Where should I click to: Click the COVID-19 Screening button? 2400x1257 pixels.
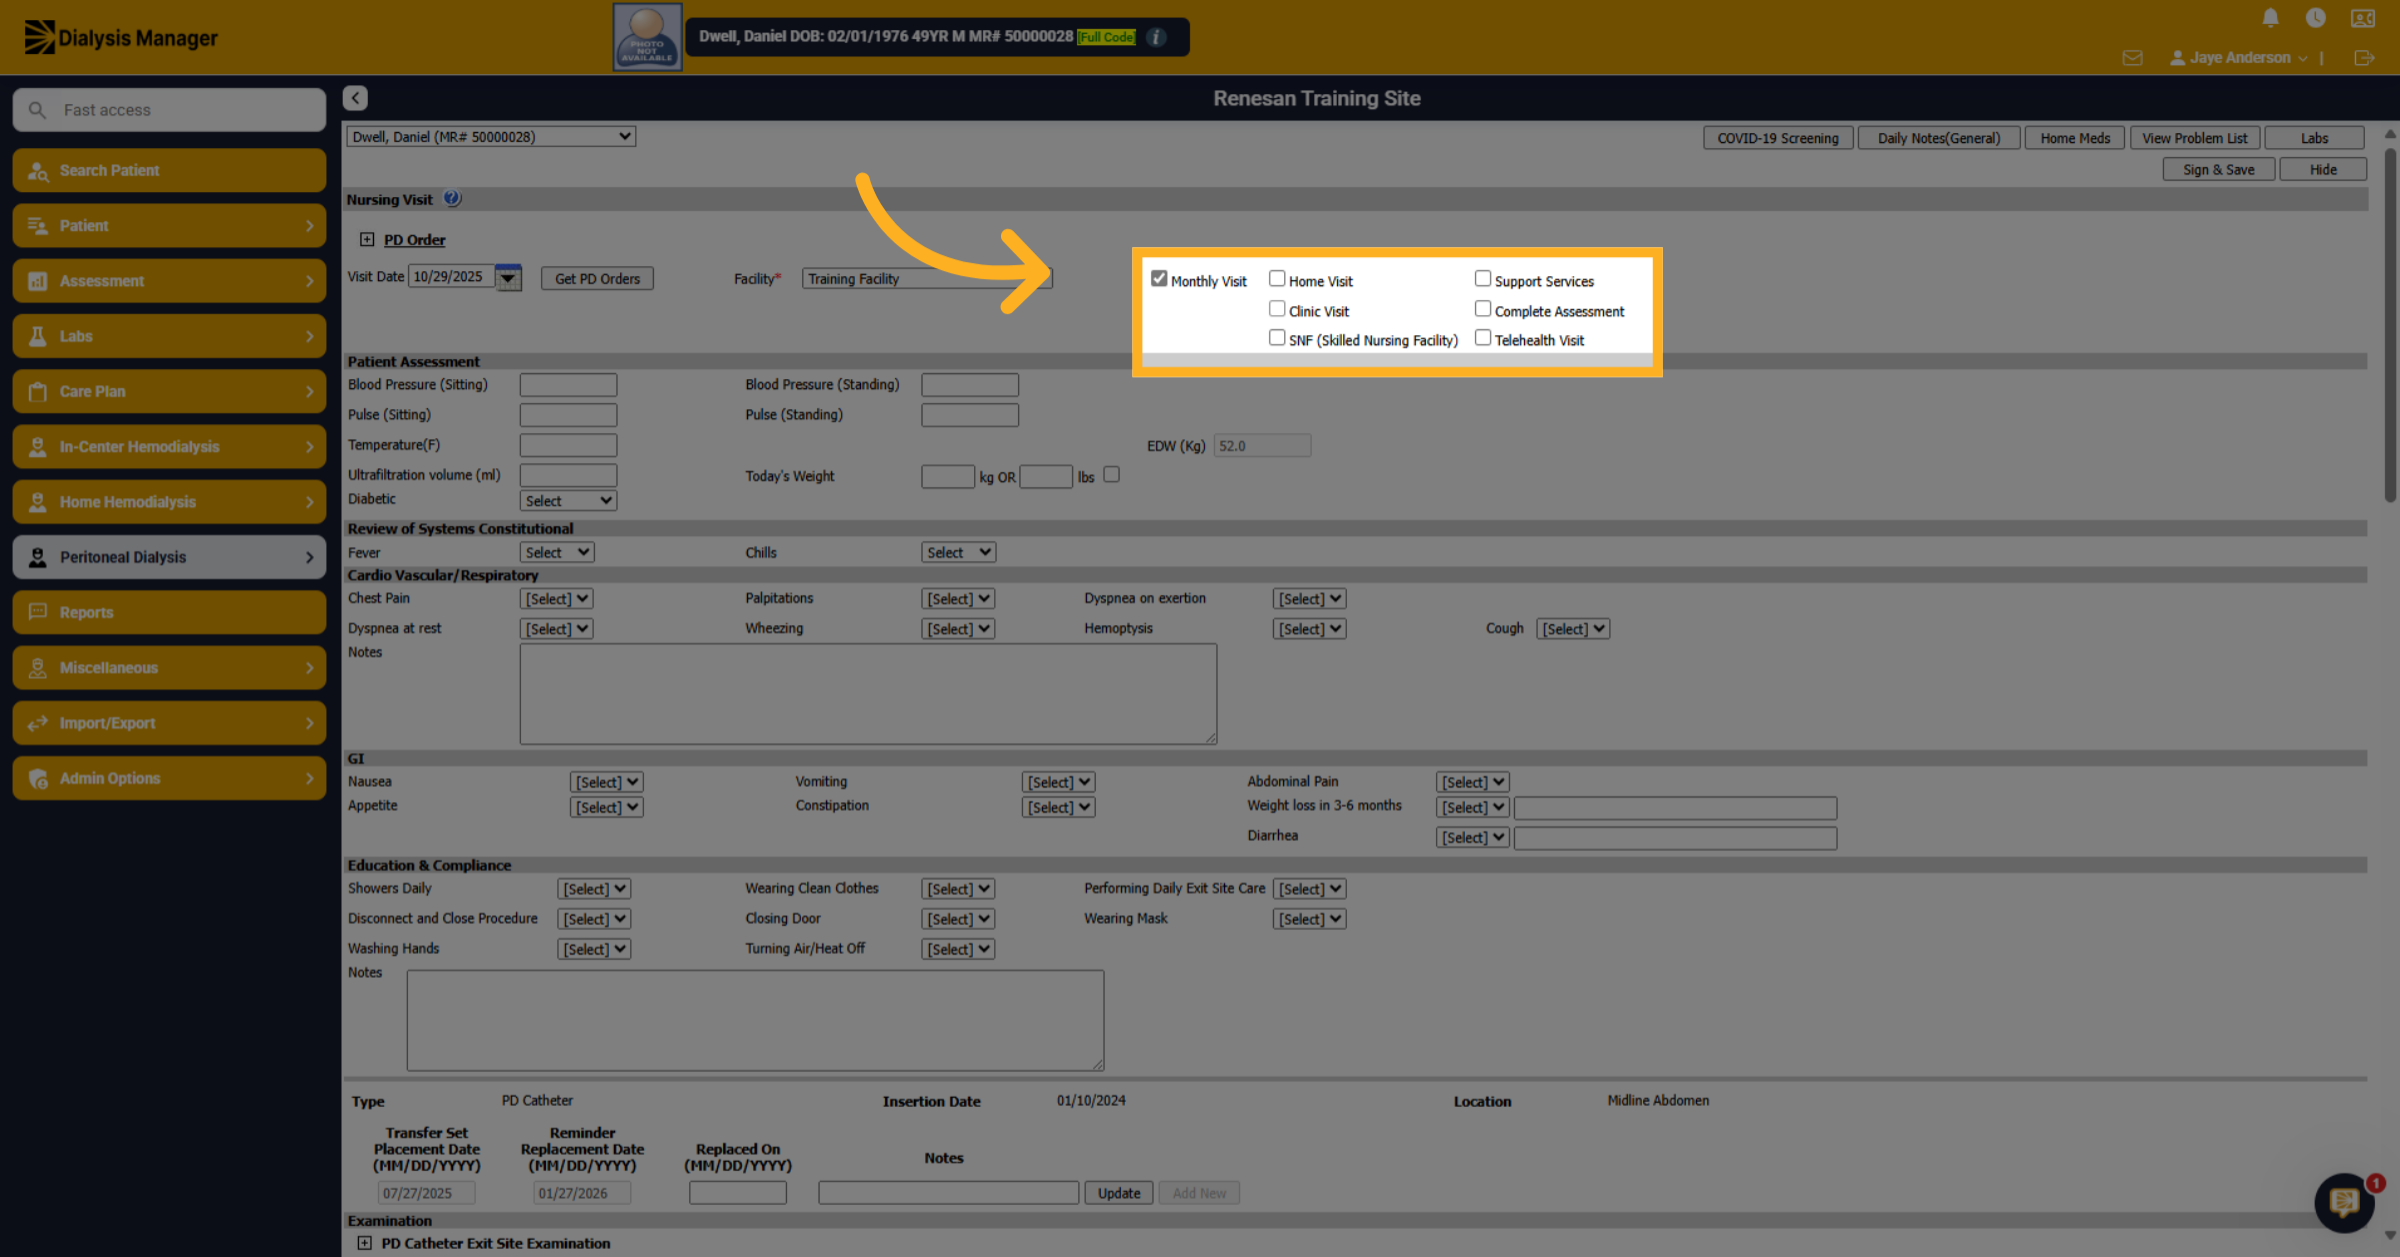(x=1777, y=138)
